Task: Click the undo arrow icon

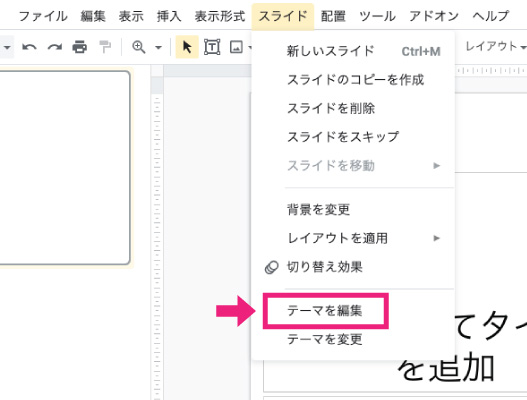Action: [x=29, y=47]
